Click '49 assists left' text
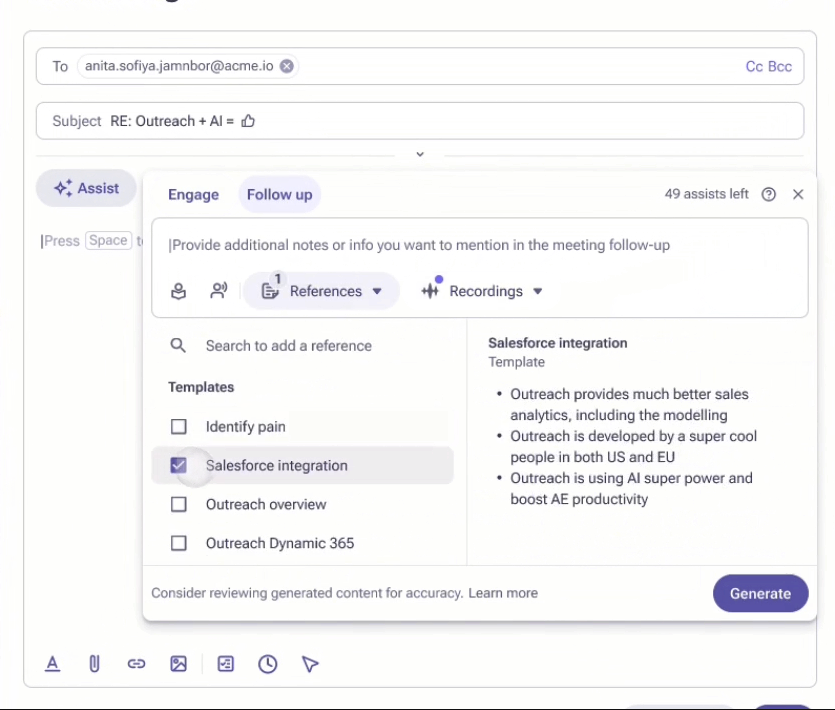 click(706, 194)
